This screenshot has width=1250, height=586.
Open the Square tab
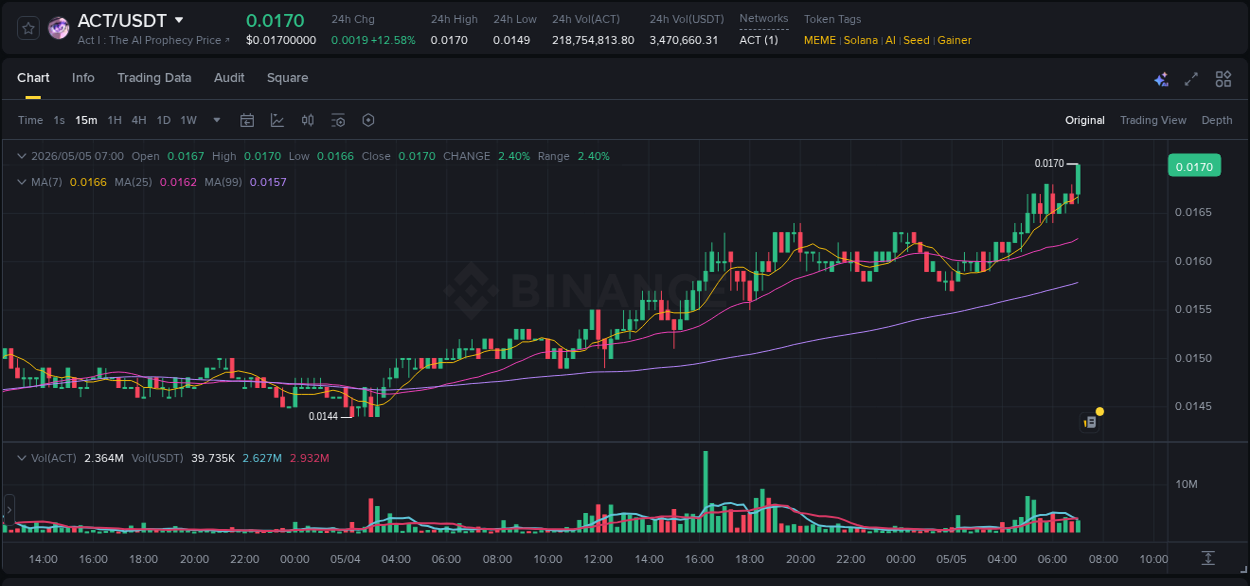(287, 78)
